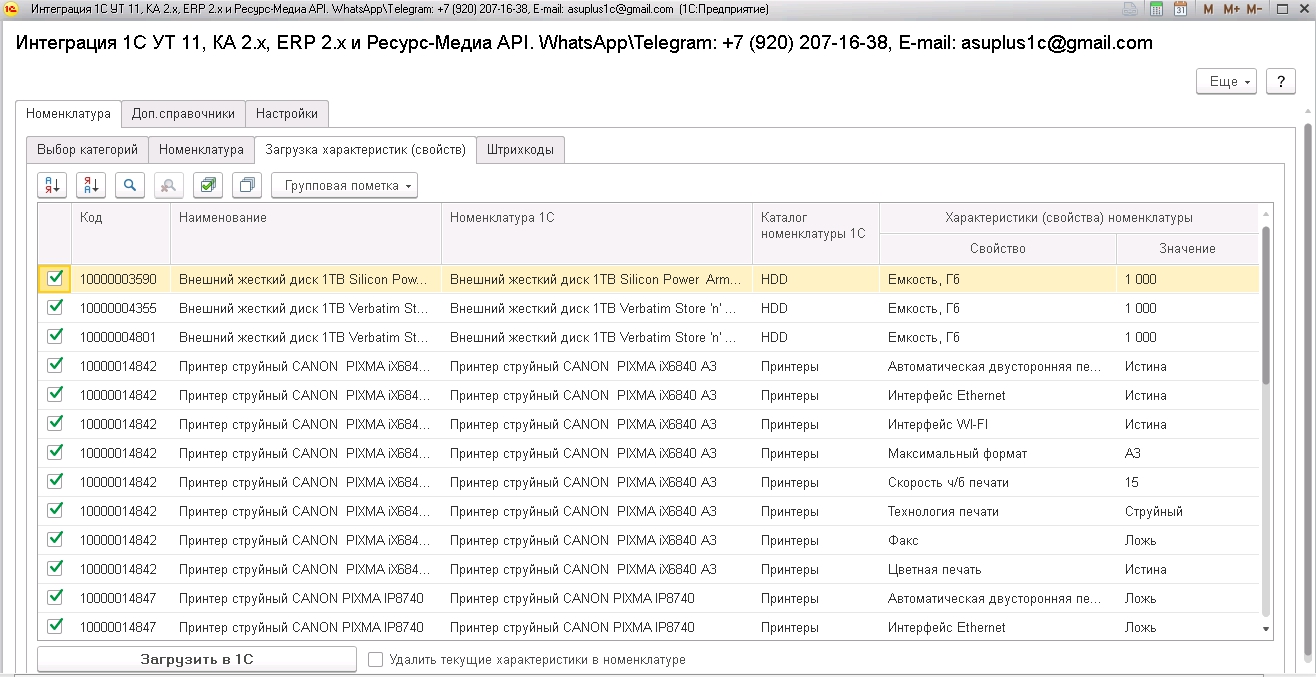
Task: Uncheck row 10000004355 Verbatim disk
Action: pyautogui.click(x=55, y=308)
